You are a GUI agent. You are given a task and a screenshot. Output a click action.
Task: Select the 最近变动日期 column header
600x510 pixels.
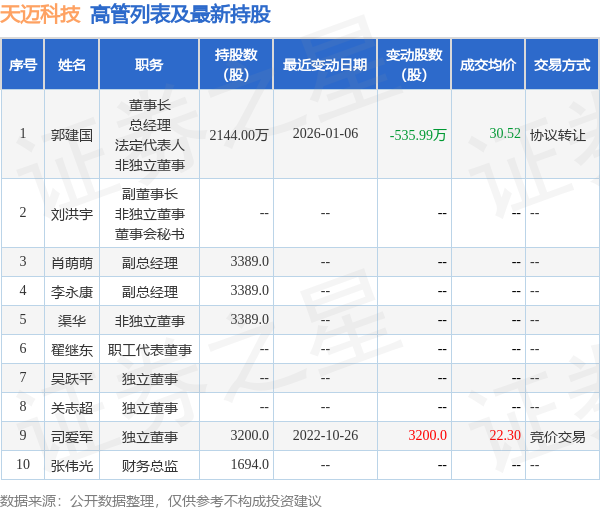(x=325, y=65)
